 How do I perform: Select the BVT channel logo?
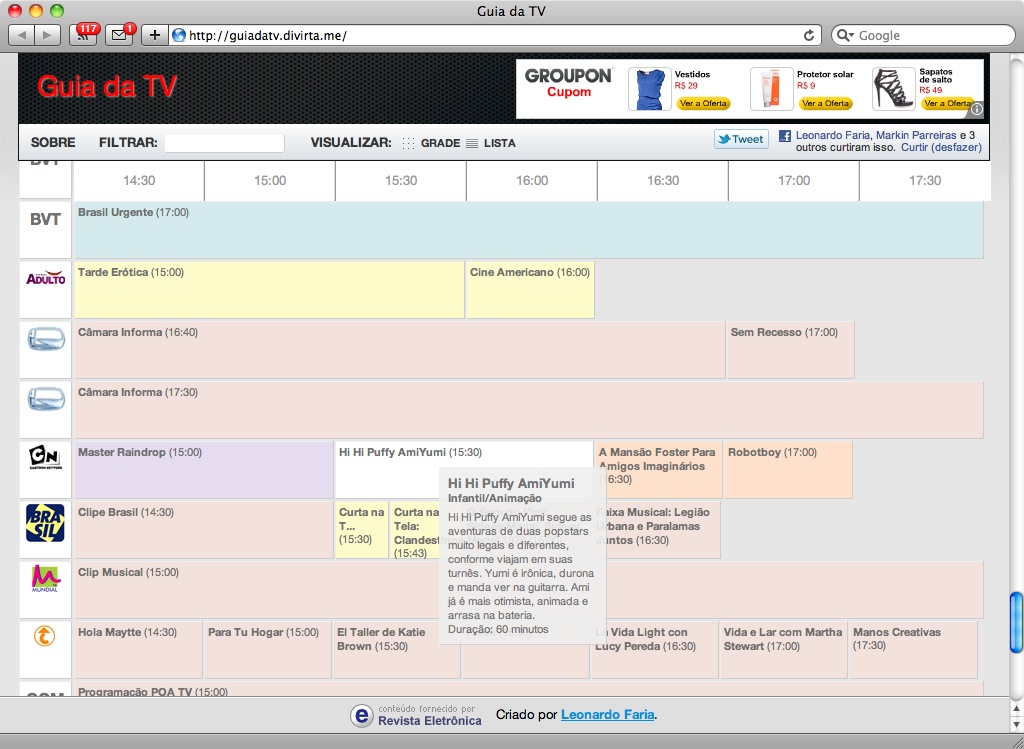45,219
